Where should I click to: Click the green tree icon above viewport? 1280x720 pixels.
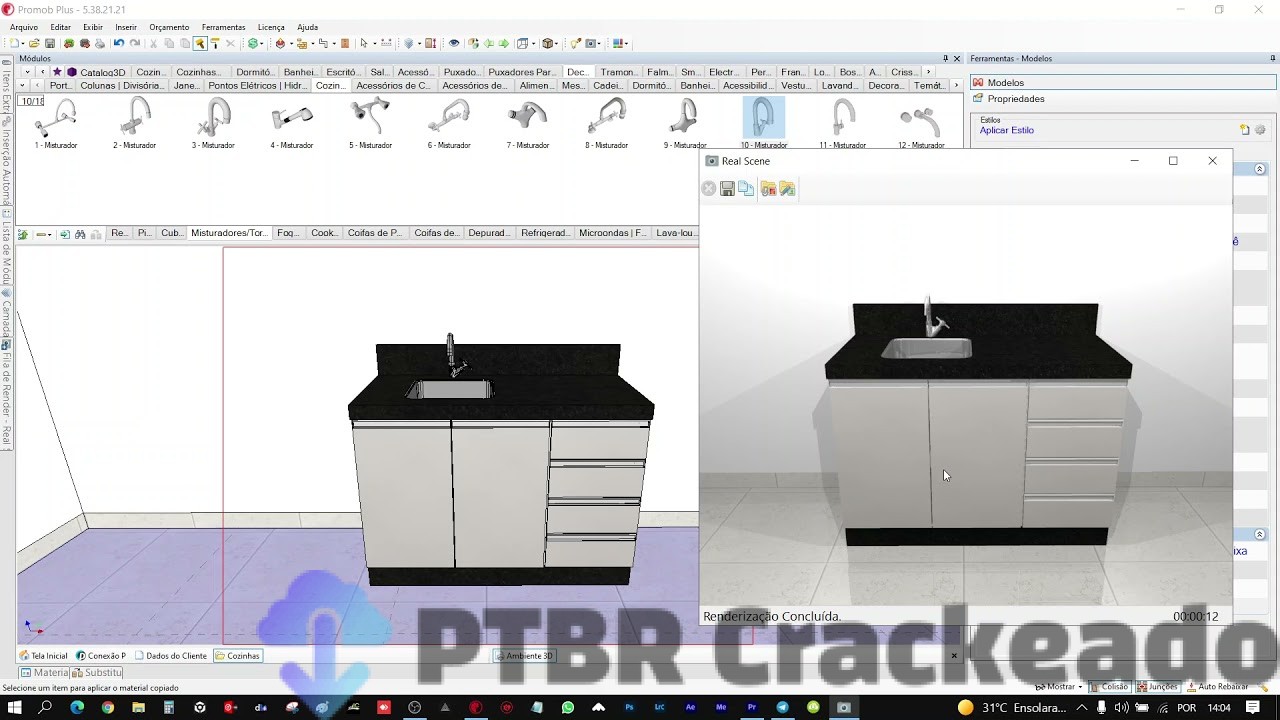pyautogui.click(x=22, y=234)
